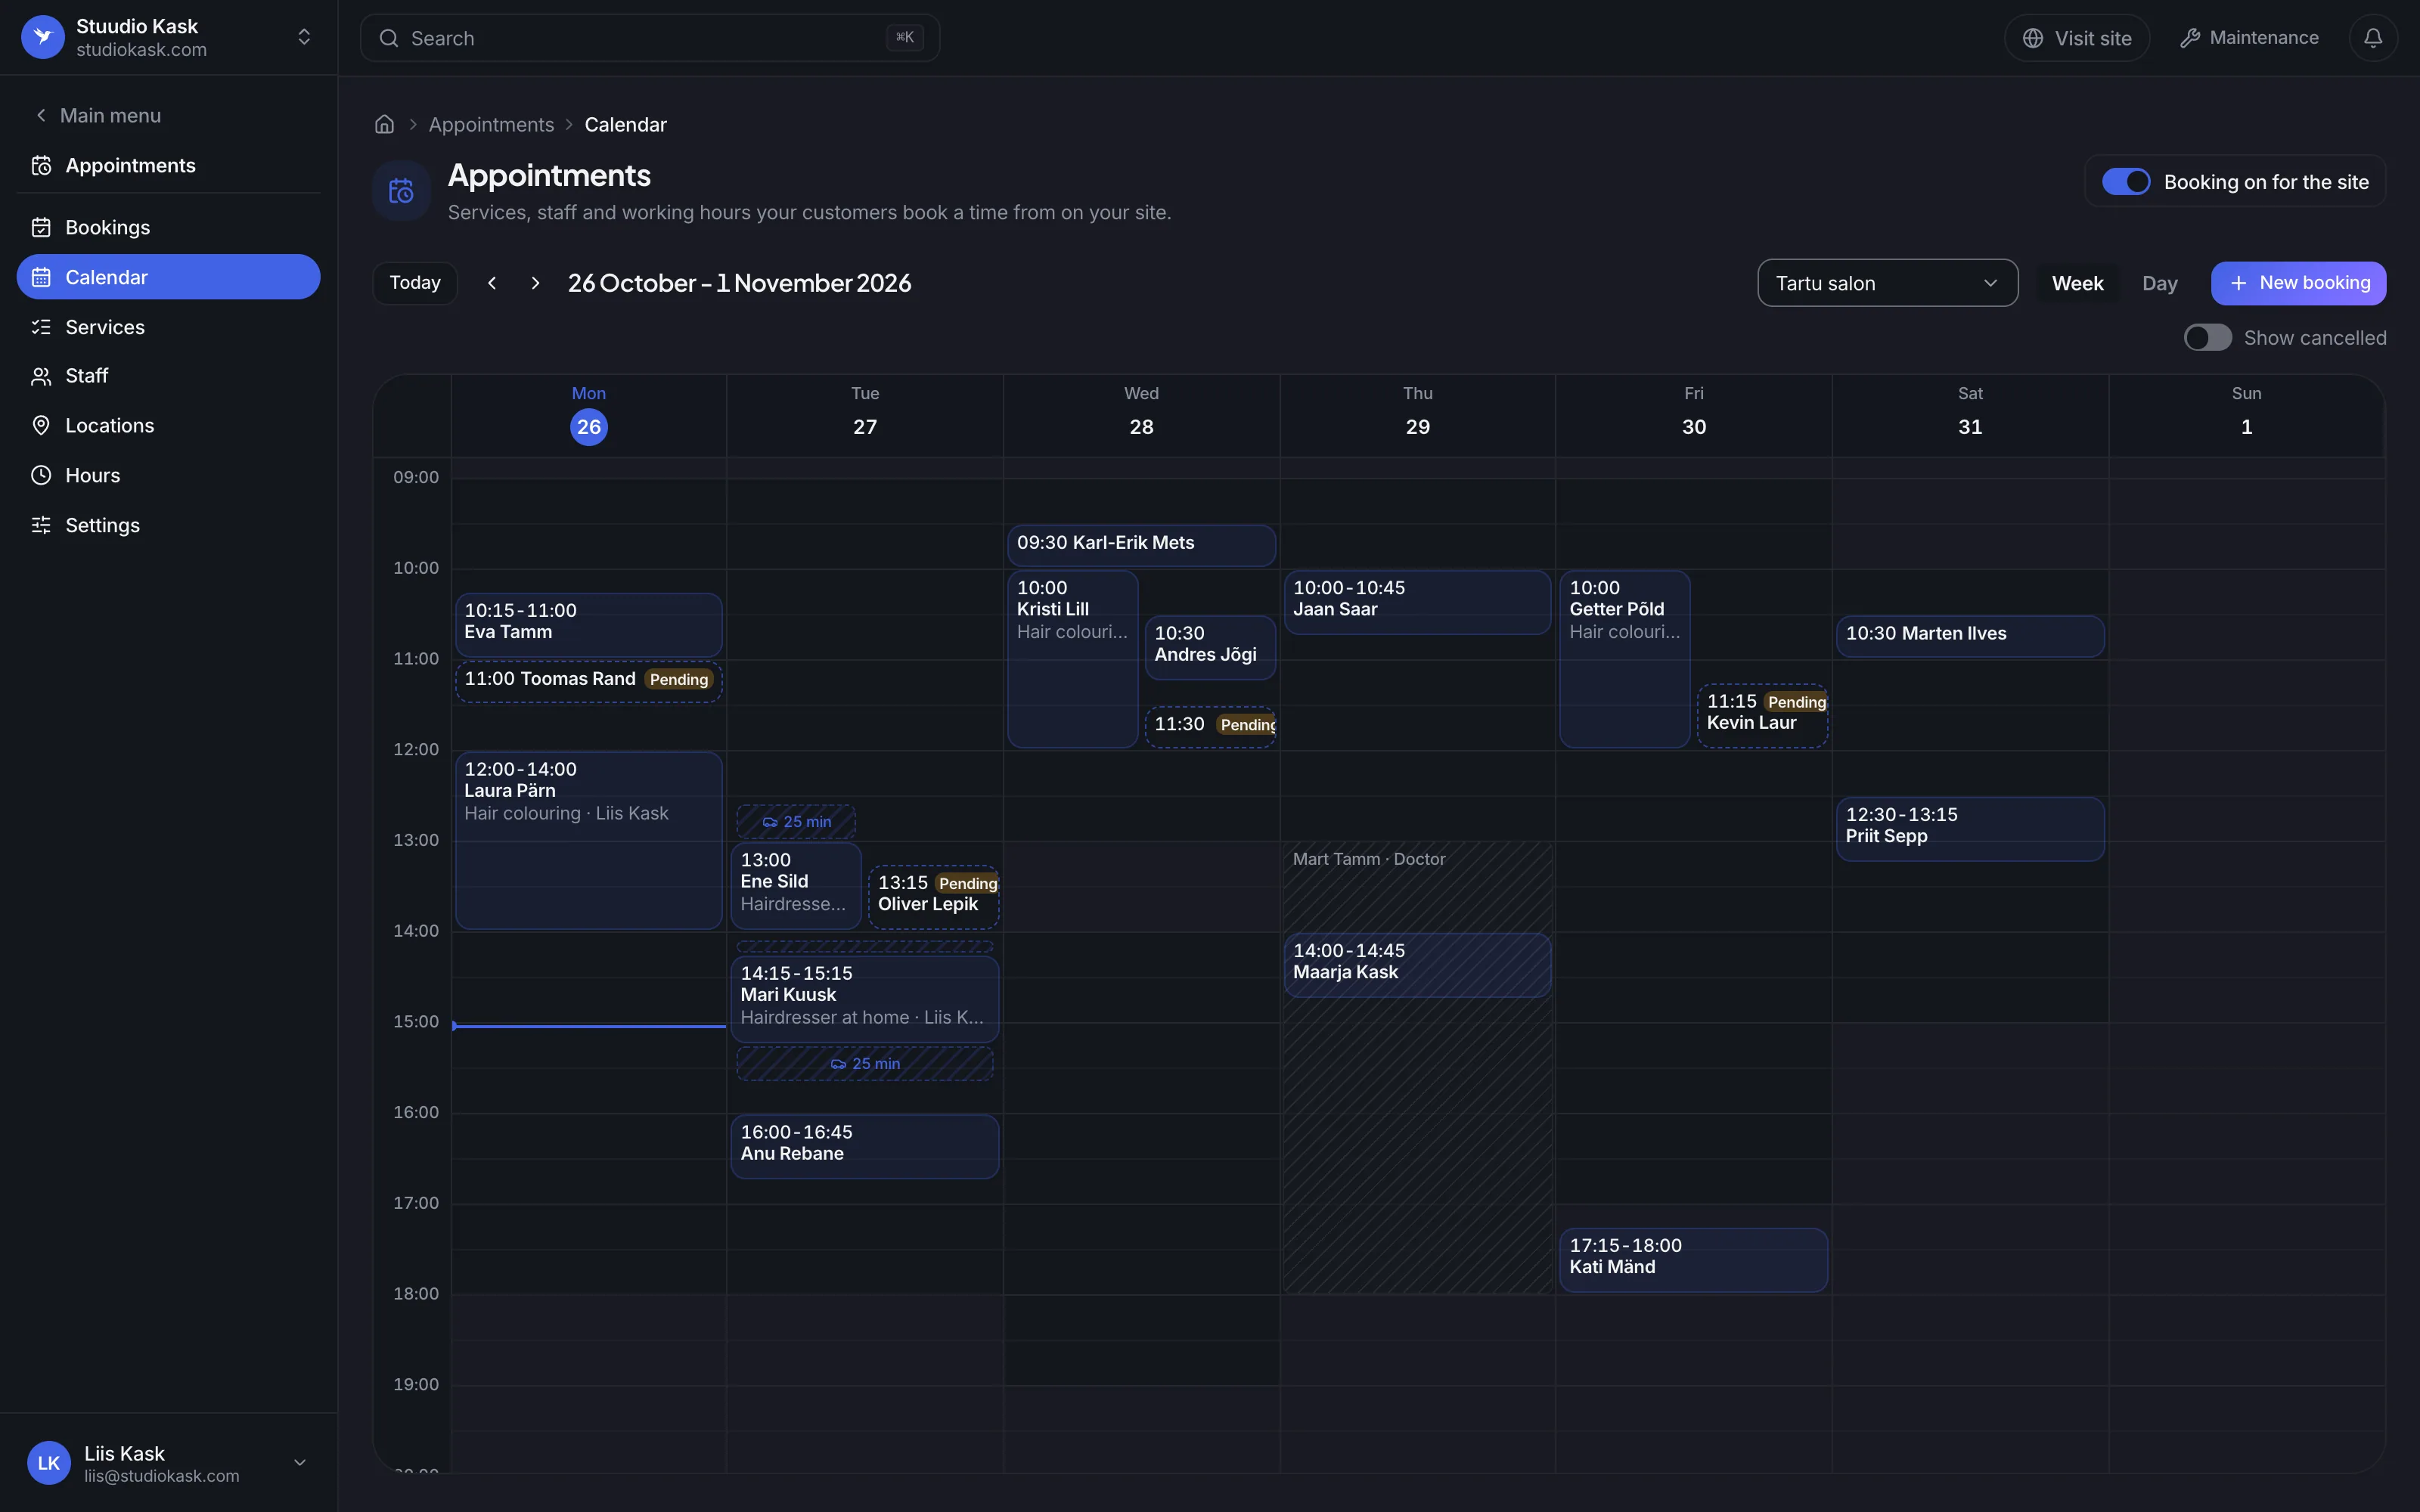Click the Appointments header calendar-clock icon
2420x1512 pixels.
point(401,191)
